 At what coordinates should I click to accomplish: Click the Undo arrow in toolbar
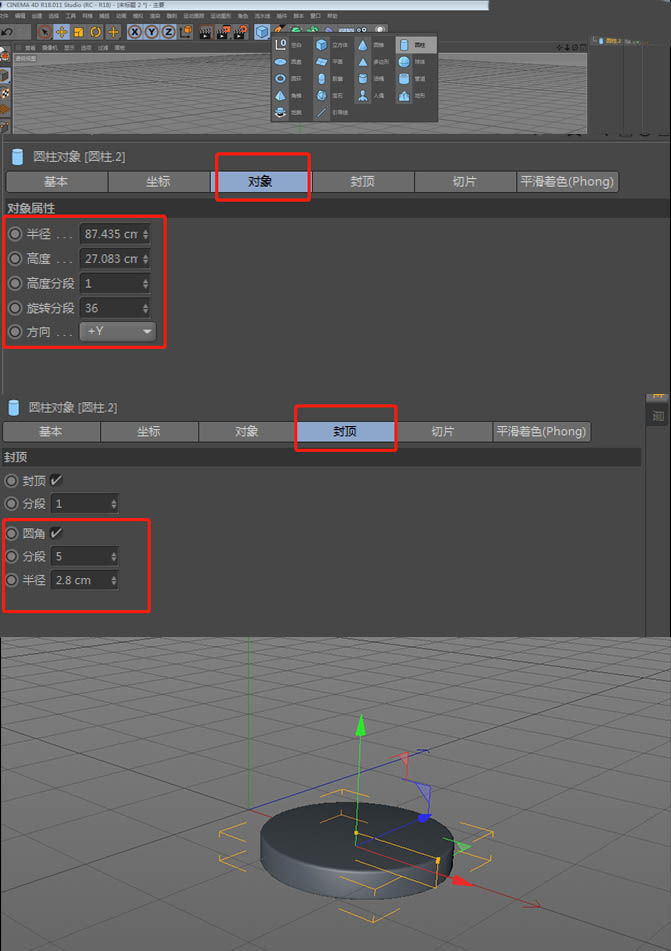click(x=7, y=32)
